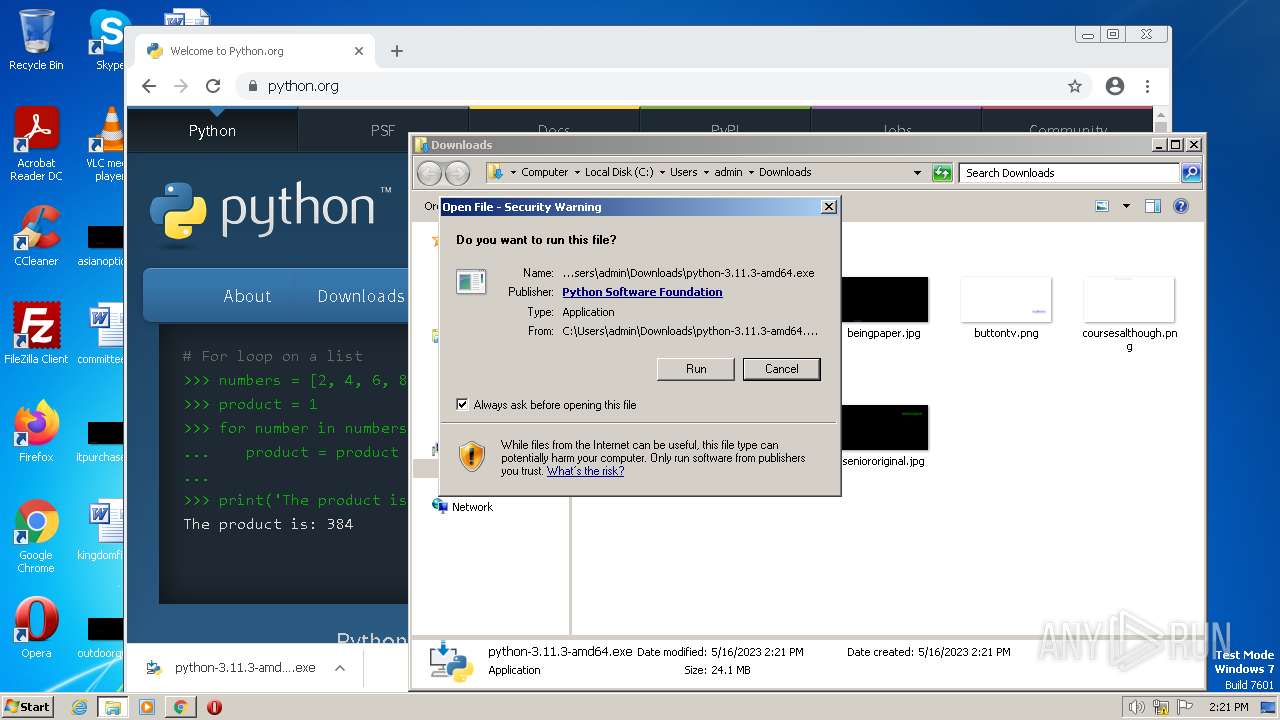Click the red Opera taskbar icon
This screenshot has height=720, width=1280.
point(214,707)
